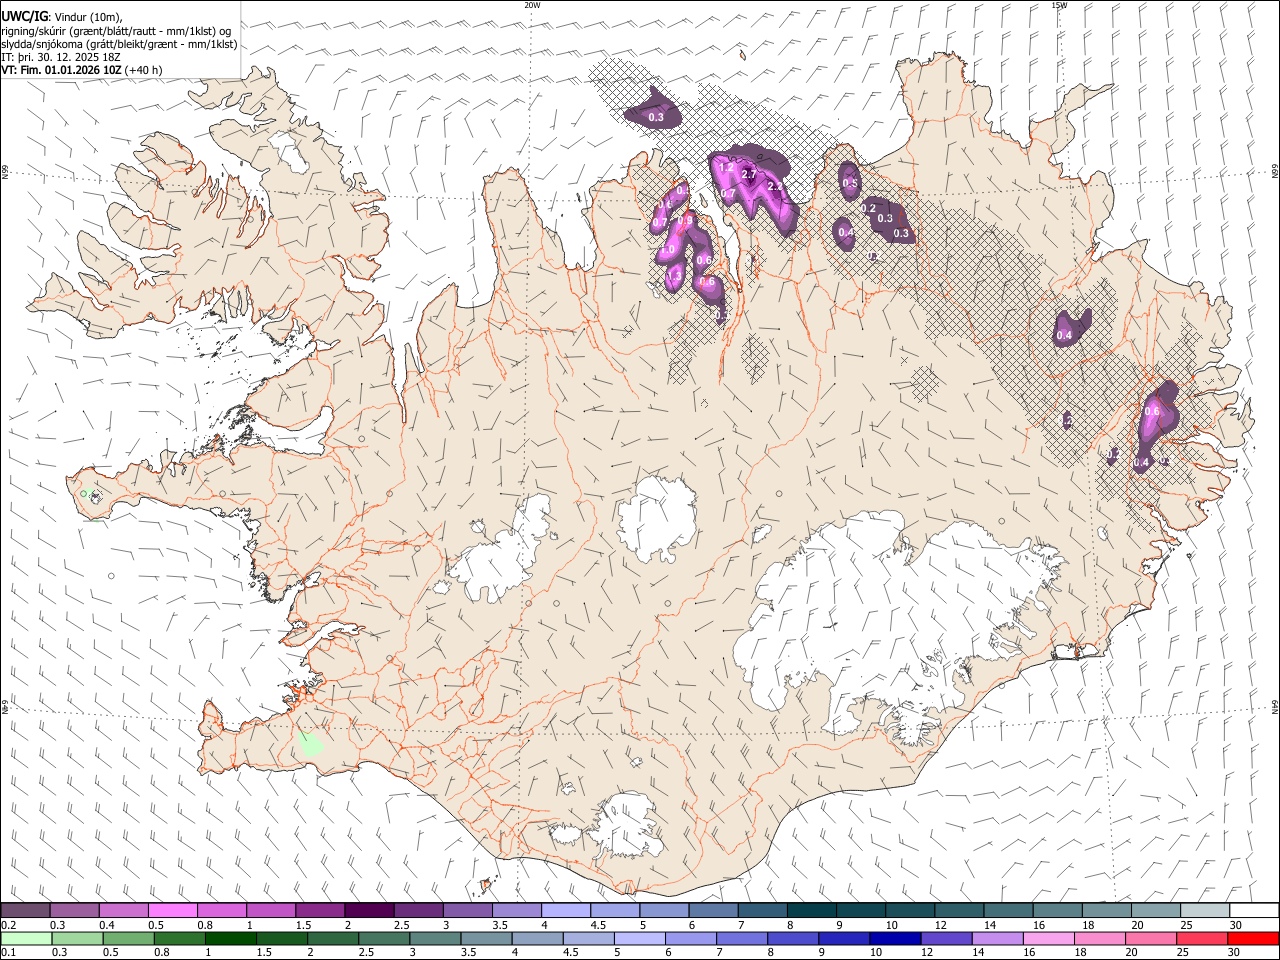Click upper scale pale grey swatch 25 to 30
1280x960 pixels.
pyautogui.click(x=1205, y=911)
